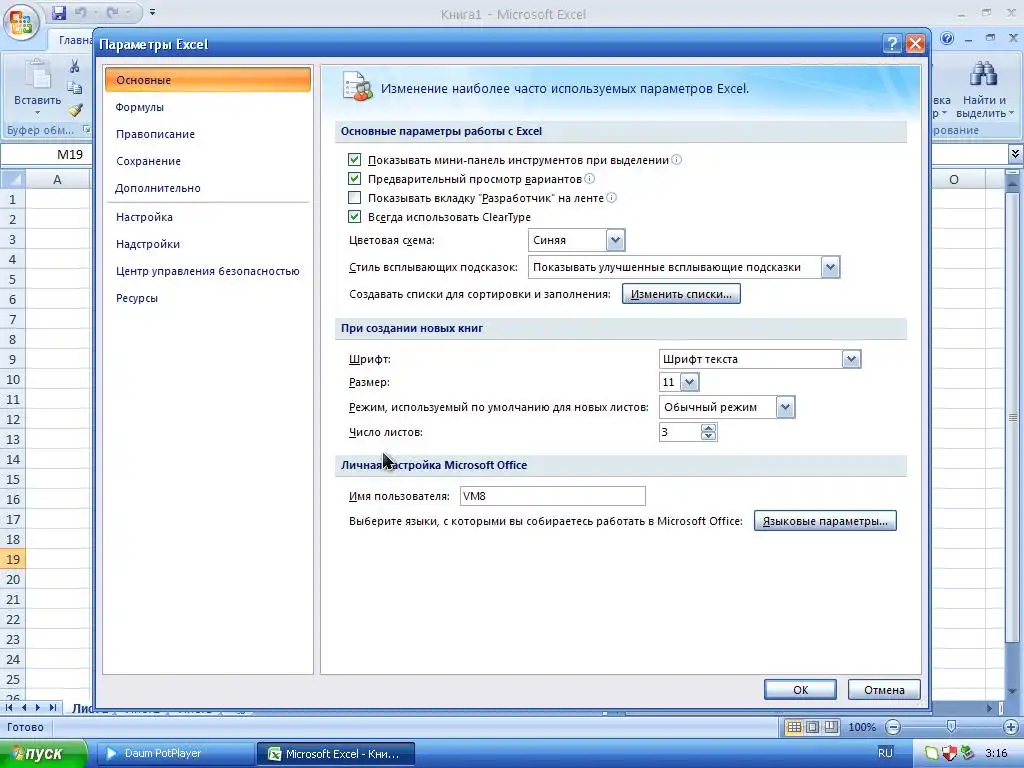The image size is (1024, 768).
Task: Click the Format Painter brush icon
Action: 76,110
